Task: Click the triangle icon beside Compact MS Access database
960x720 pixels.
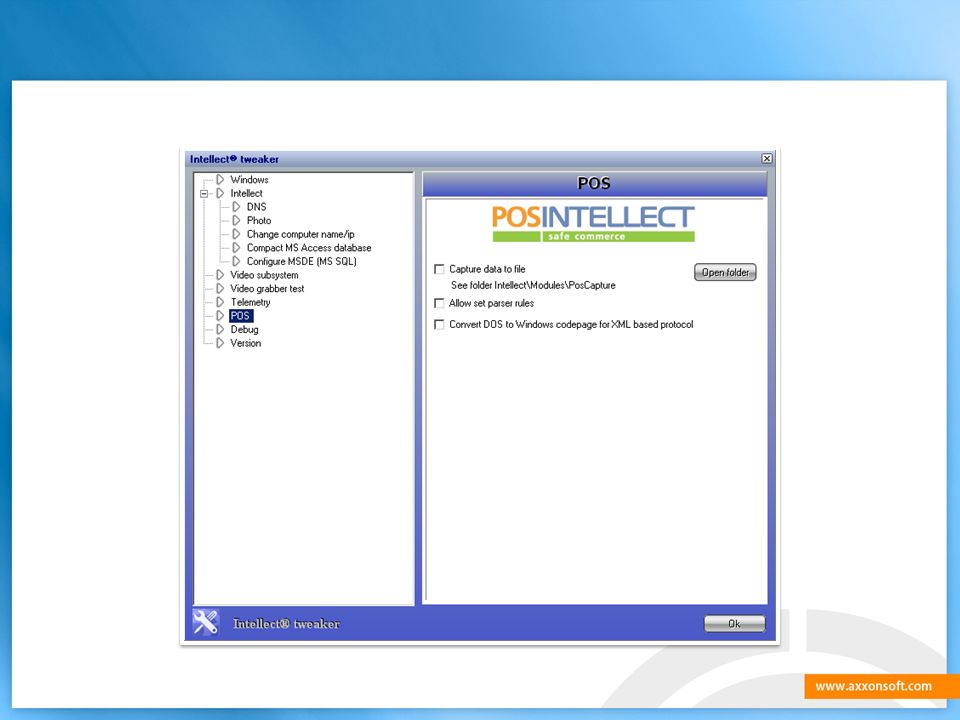Action: tap(236, 247)
